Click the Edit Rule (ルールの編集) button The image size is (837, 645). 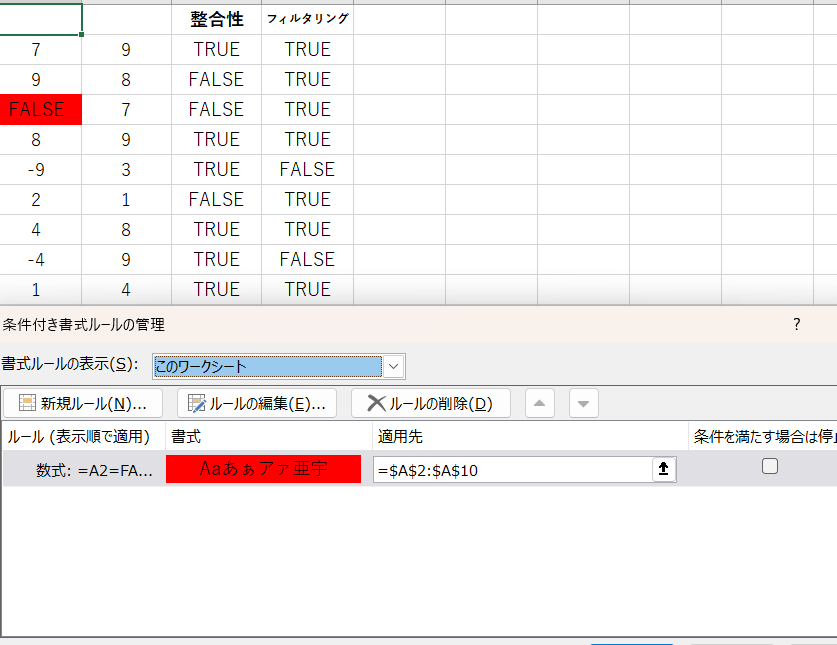[x=257, y=403]
